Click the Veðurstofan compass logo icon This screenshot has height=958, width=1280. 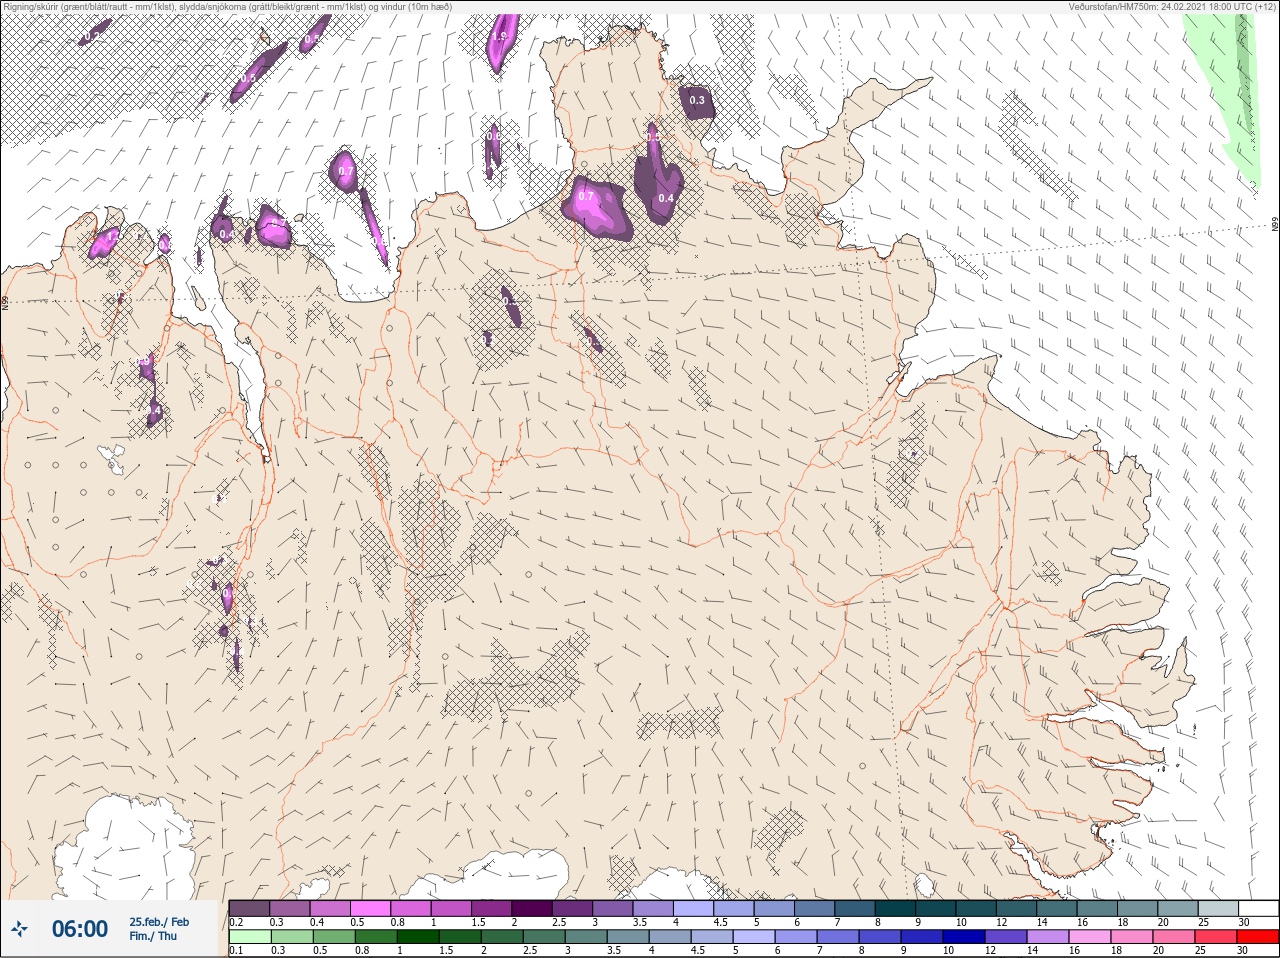19,929
